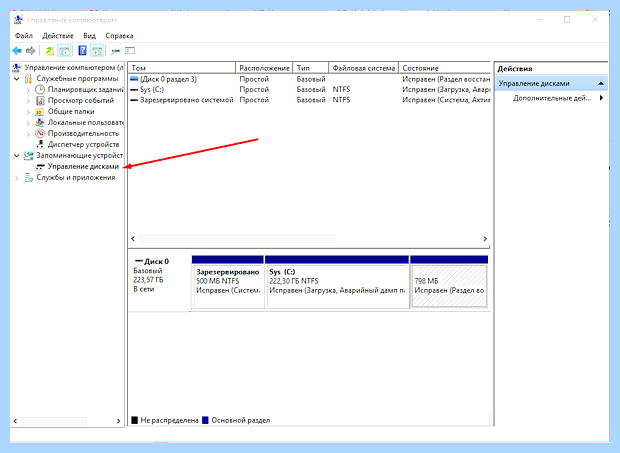Click the last toolbar list-view icon
Image resolution: width=620 pixels, height=453 pixels.
(130, 51)
